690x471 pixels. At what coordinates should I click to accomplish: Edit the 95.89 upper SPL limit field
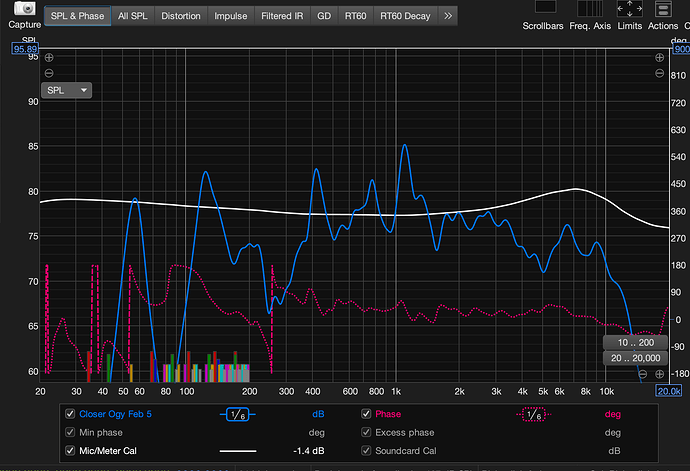click(25, 49)
